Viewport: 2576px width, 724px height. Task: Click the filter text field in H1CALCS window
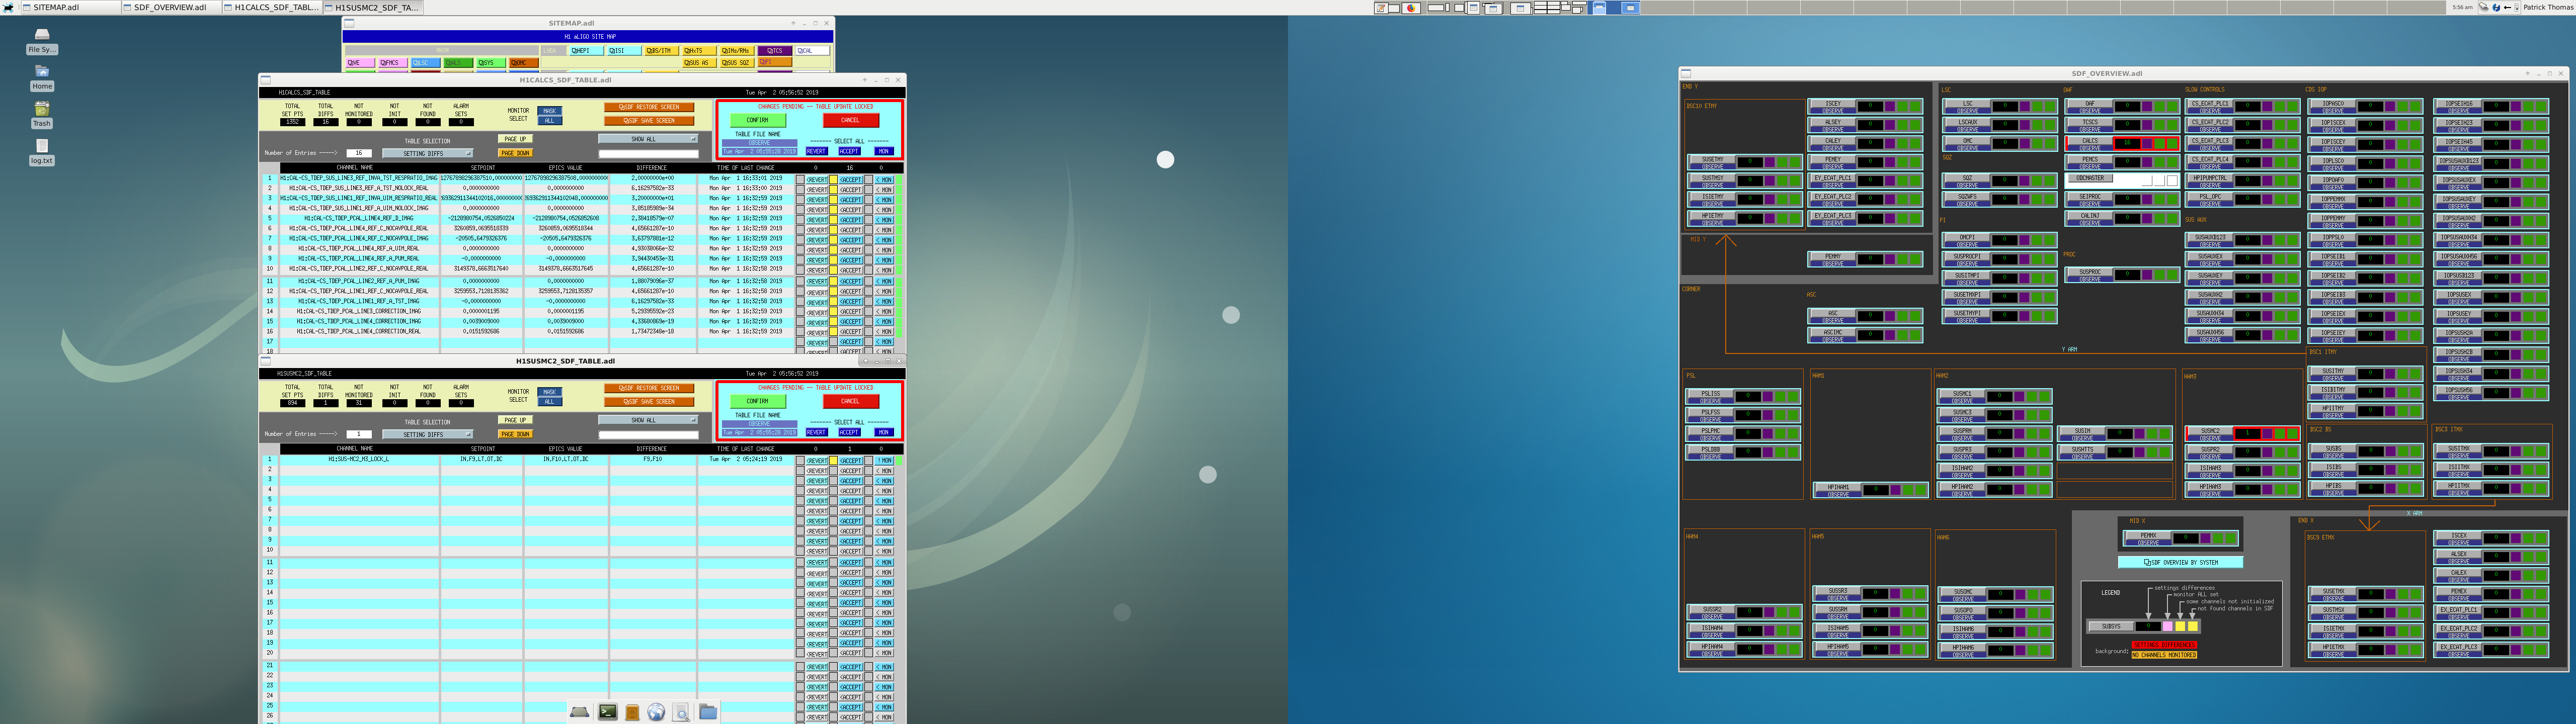coord(648,153)
